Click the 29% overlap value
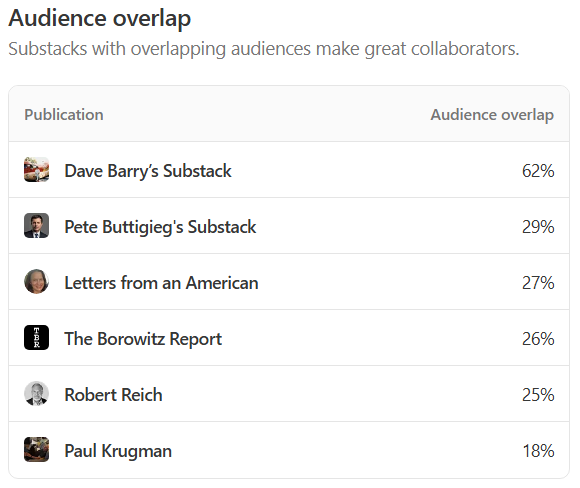This screenshot has width=580, height=488. 538,227
